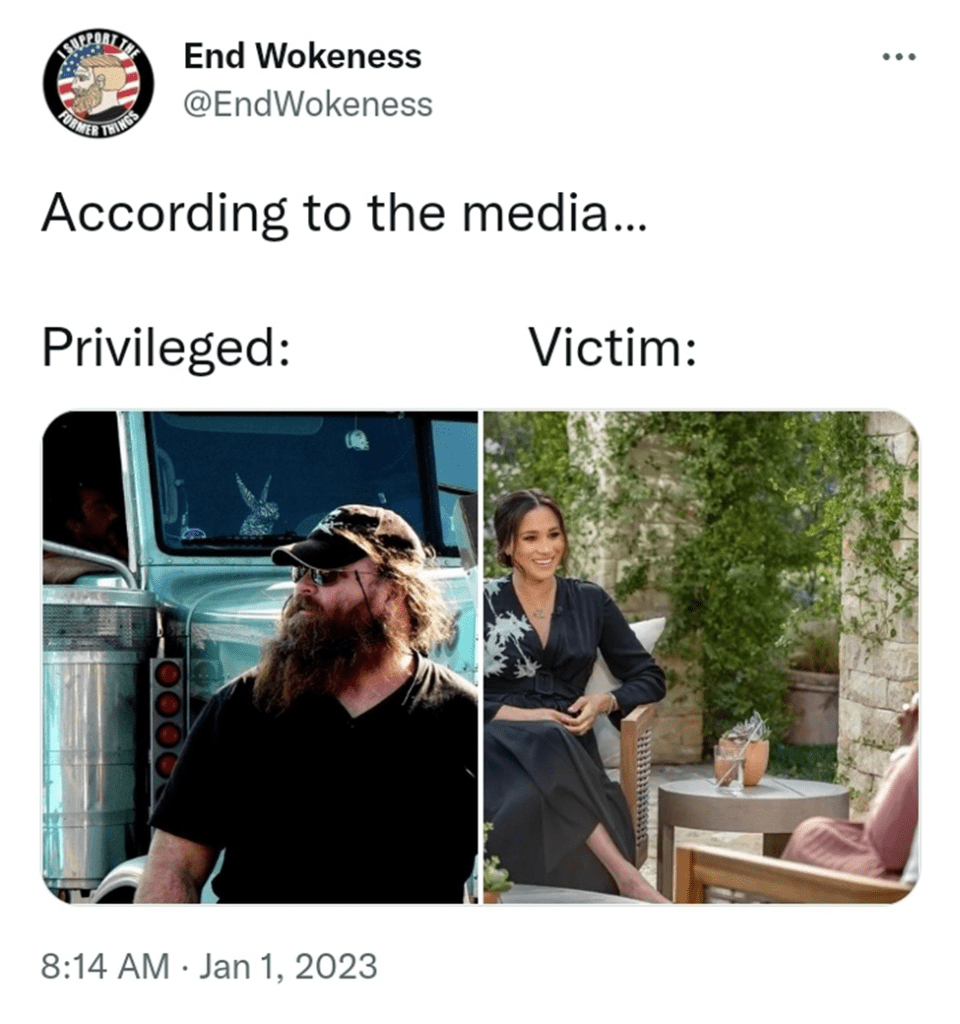Image resolution: width=960 pixels, height=1024 pixels.
Task: Click the End Wokeness profile avatar
Action: click(98, 84)
